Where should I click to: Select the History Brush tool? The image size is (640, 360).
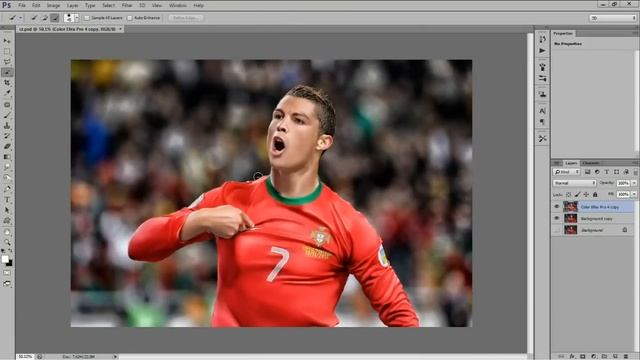tap(7, 136)
